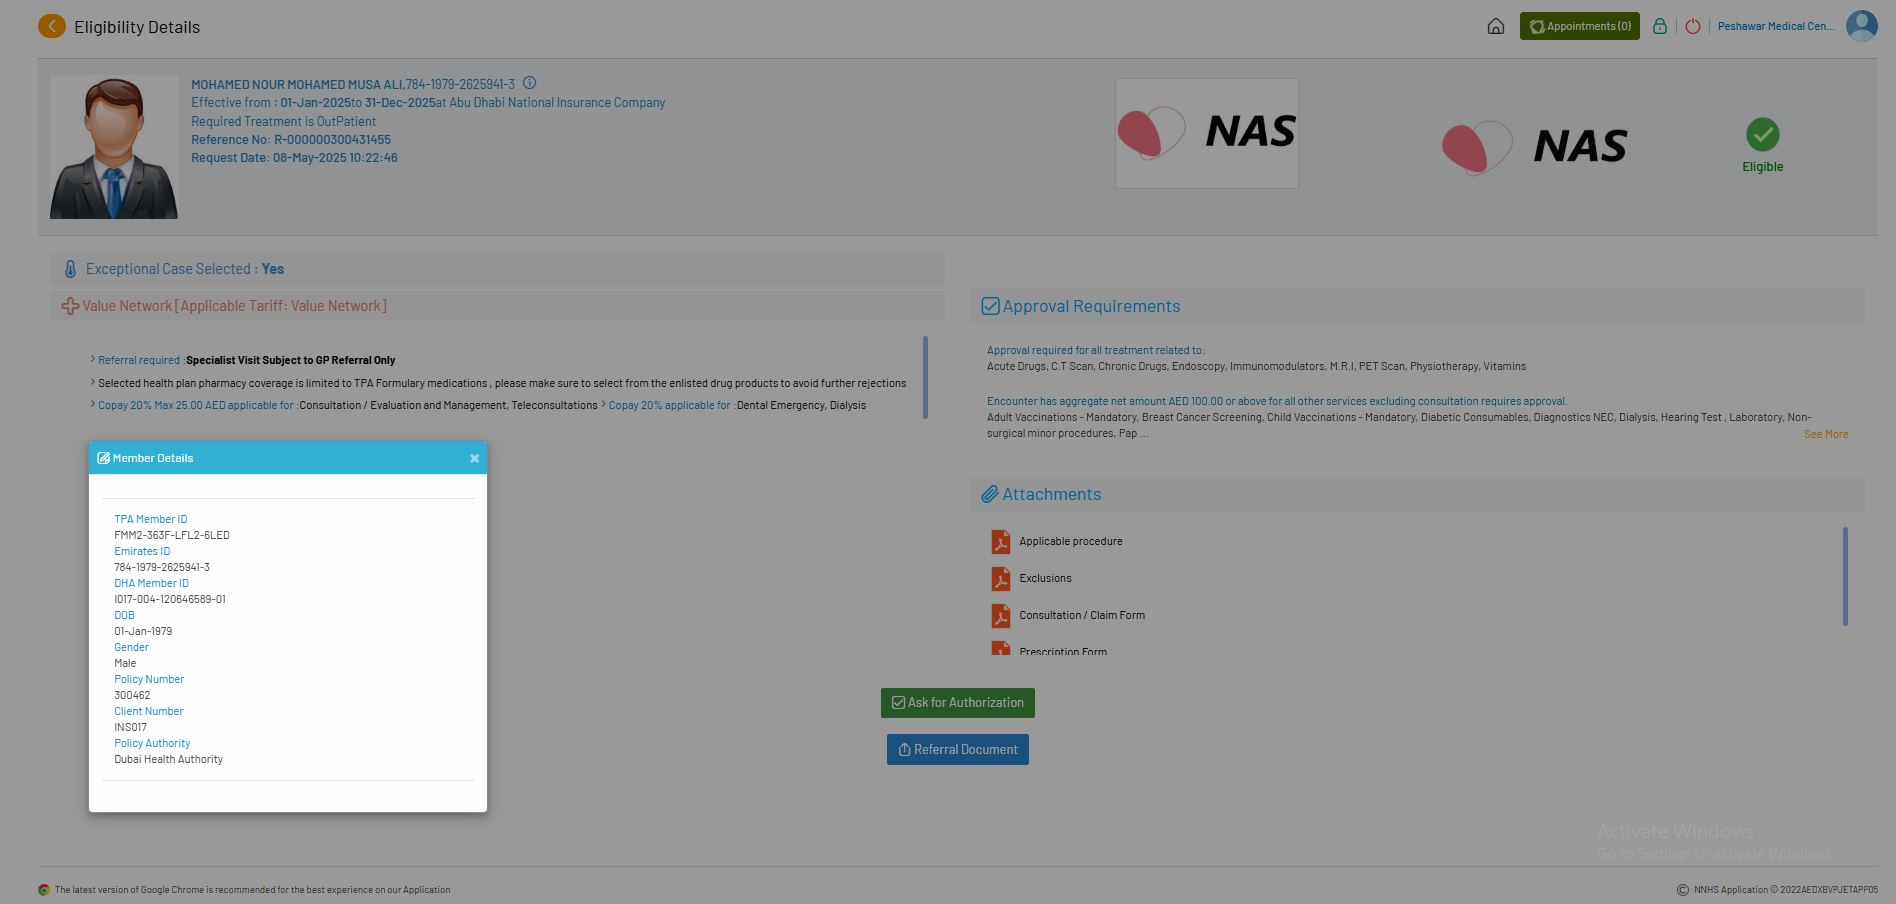Open Consultation / Claim Form PDF icon
The width and height of the screenshot is (1896, 904).
pyautogui.click(x=1000, y=616)
